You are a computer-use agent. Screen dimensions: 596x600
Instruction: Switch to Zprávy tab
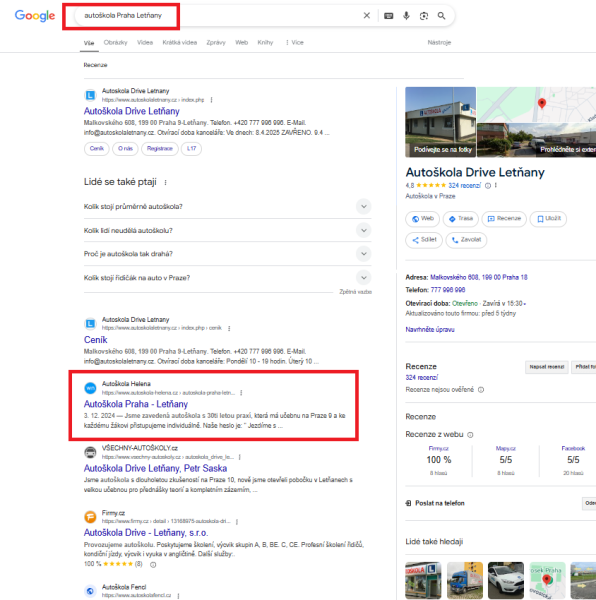pos(216,42)
